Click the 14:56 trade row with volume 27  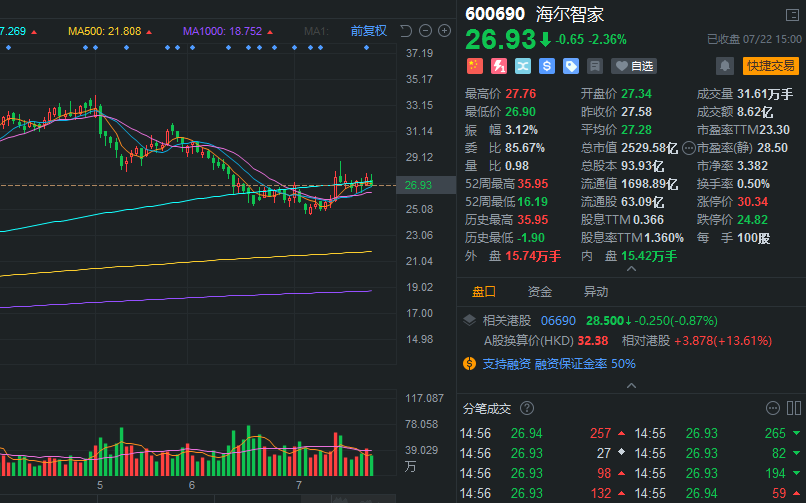tap(542, 454)
